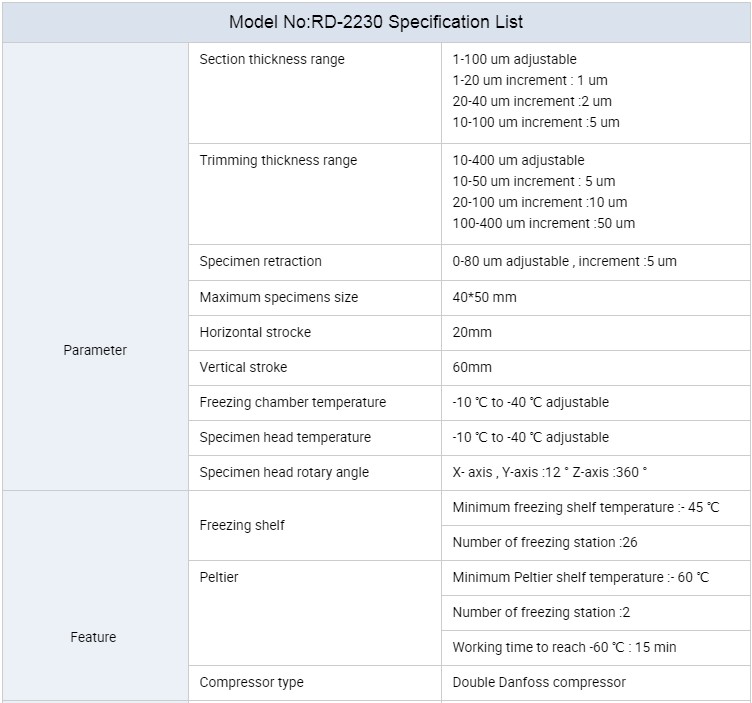This screenshot has height=703, width=752.
Task: Click the Maximum specimens size label
Action: (x=279, y=297)
